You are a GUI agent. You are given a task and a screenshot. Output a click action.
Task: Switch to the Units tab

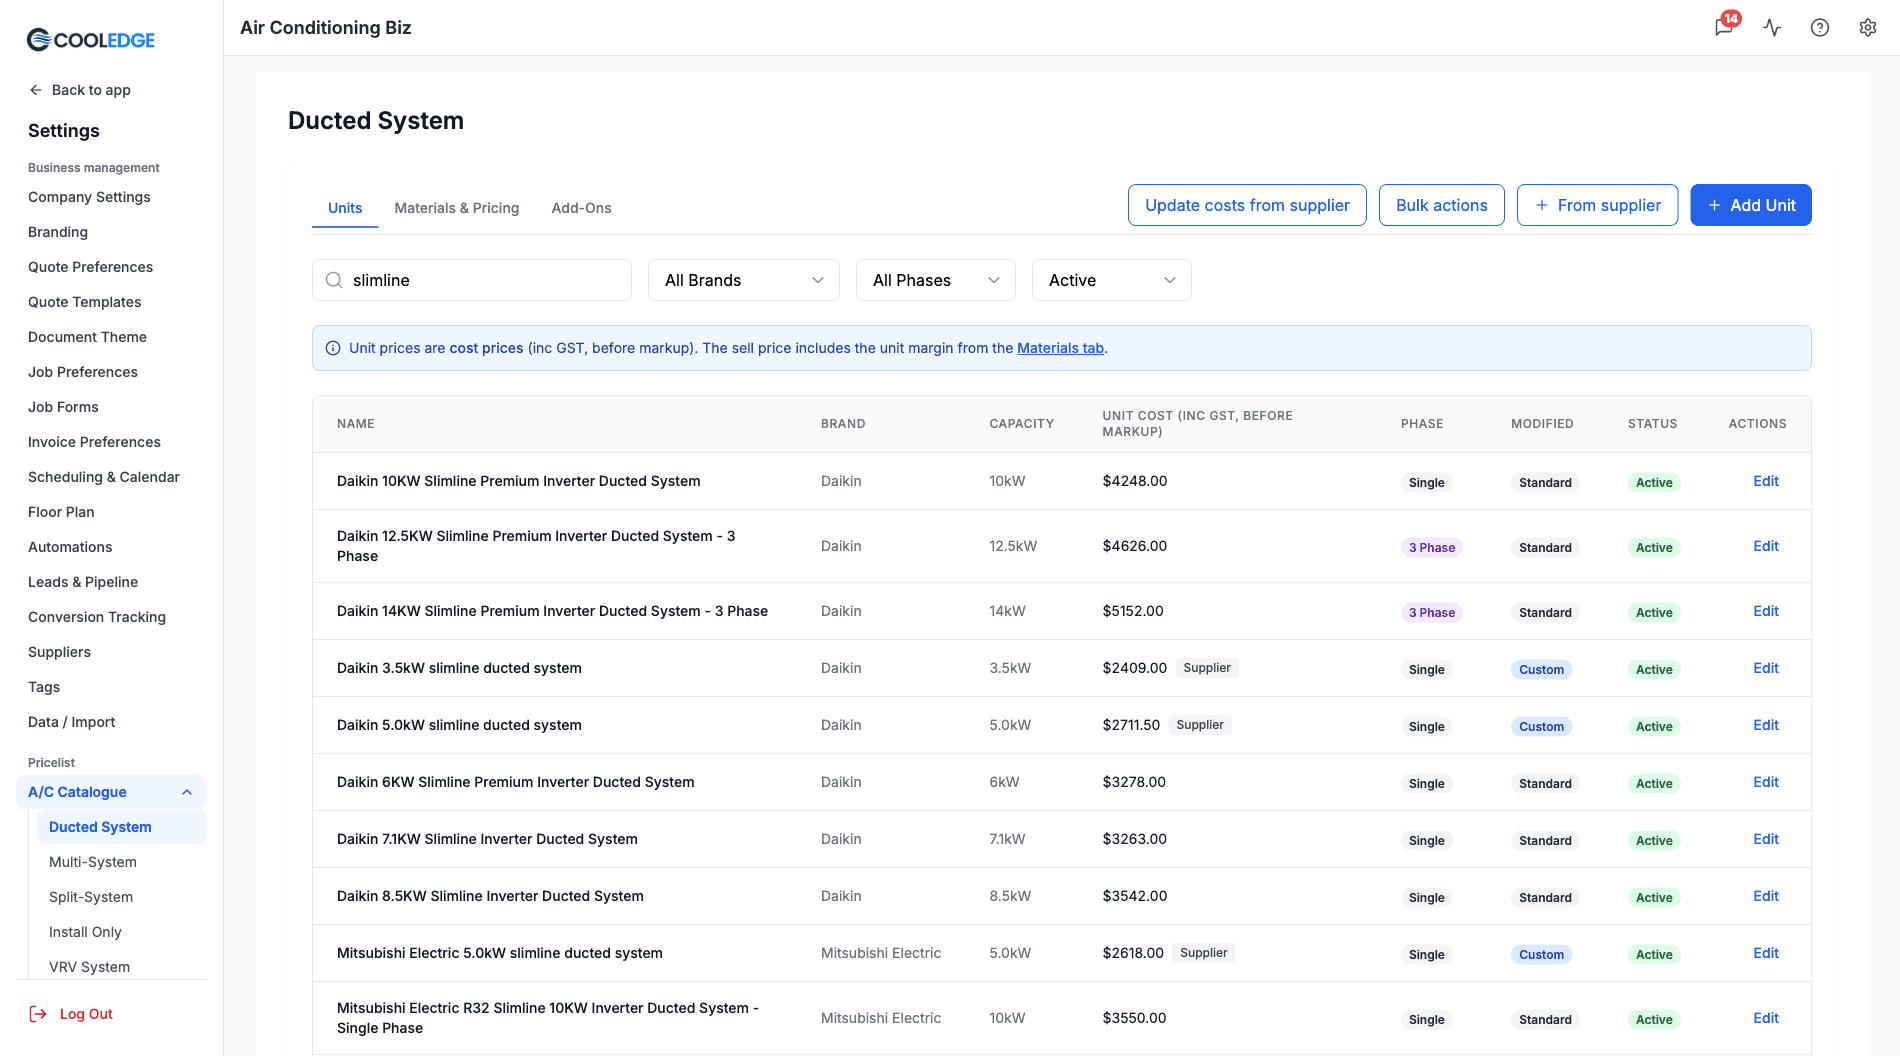click(x=345, y=208)
